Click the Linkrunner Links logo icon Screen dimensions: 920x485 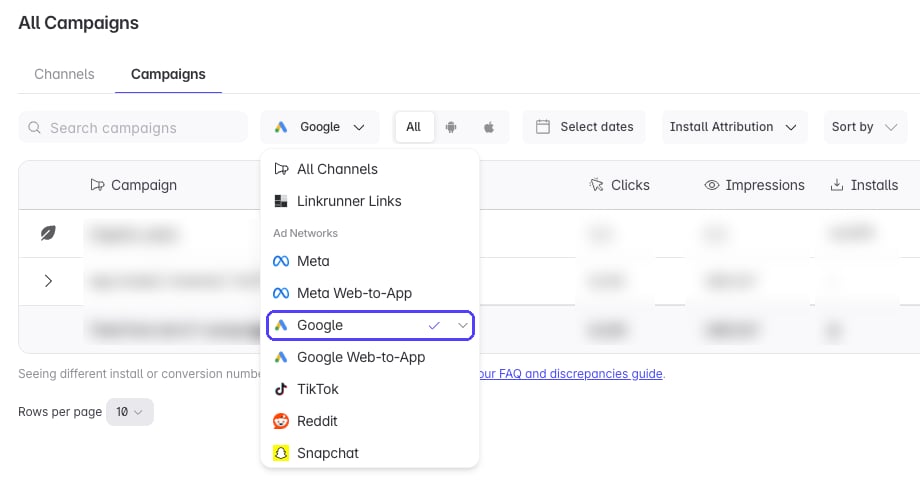281,201
